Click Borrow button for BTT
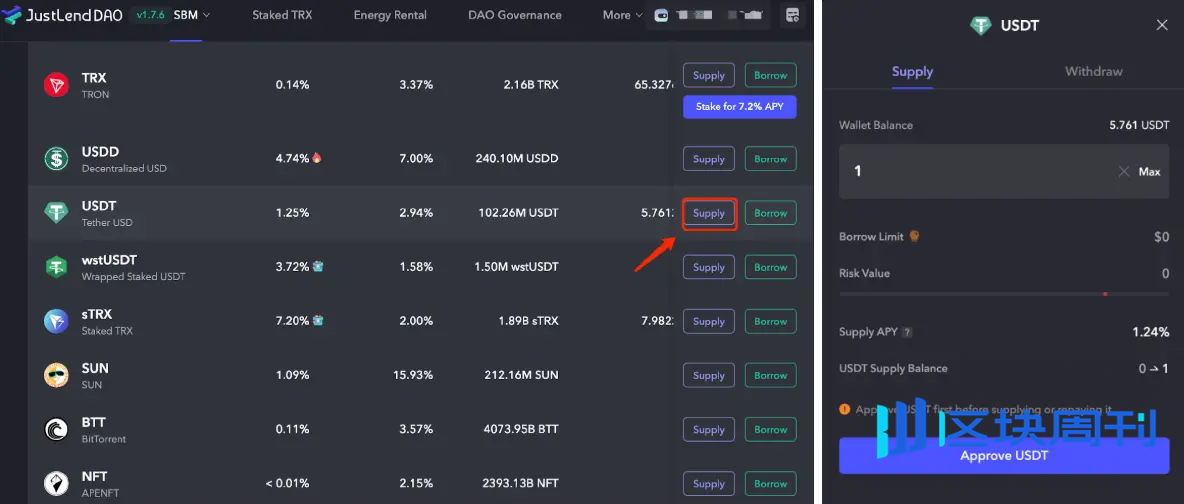 (771, 429)
